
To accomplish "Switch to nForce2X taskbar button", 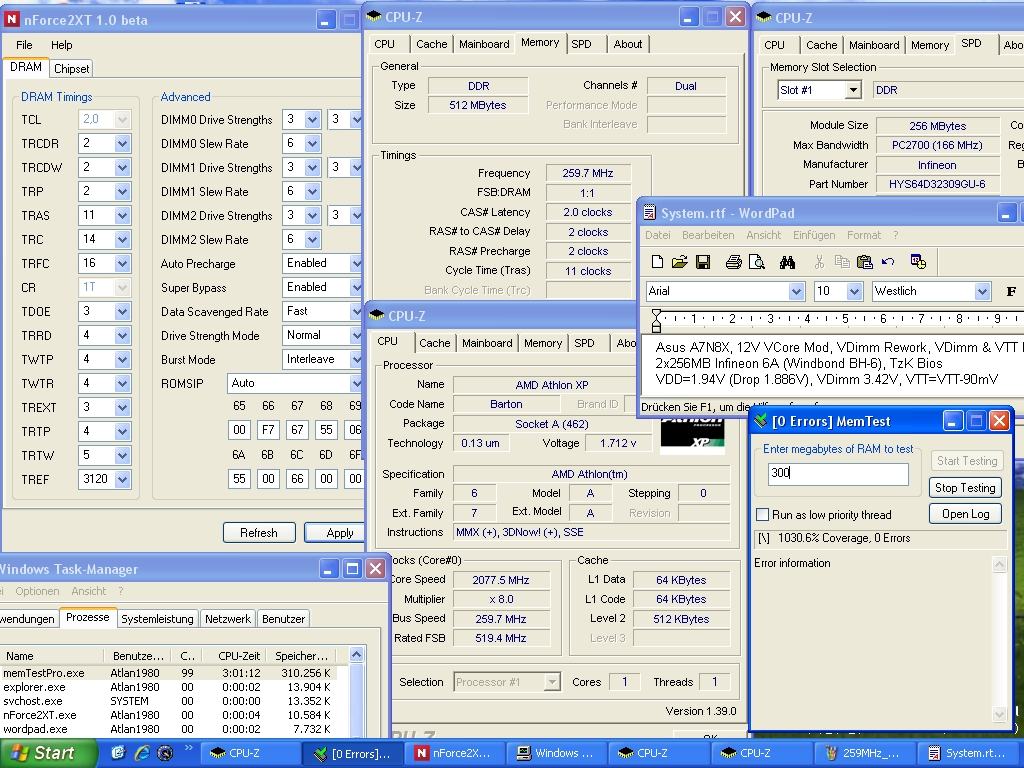I will [x=453, y=753].
